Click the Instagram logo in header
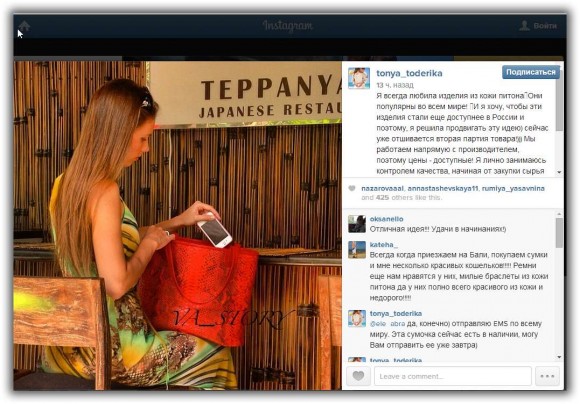The width and height of the screenshot is (580, 404). [288, 26]
